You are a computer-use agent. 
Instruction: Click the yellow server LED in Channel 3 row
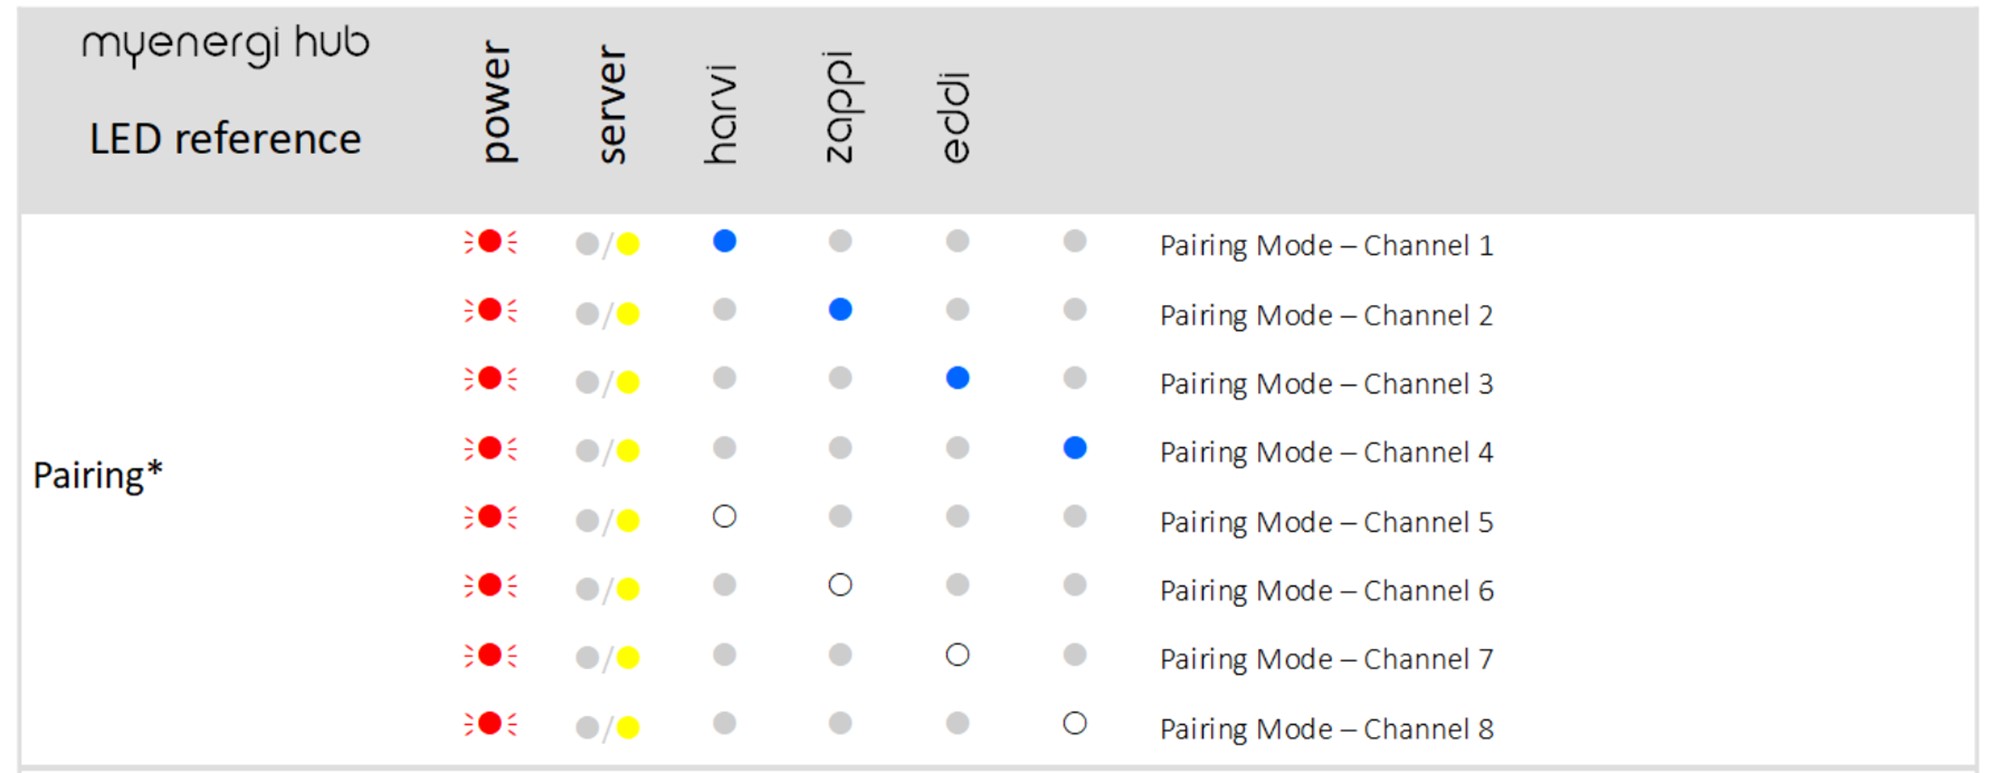click(628, 382)
